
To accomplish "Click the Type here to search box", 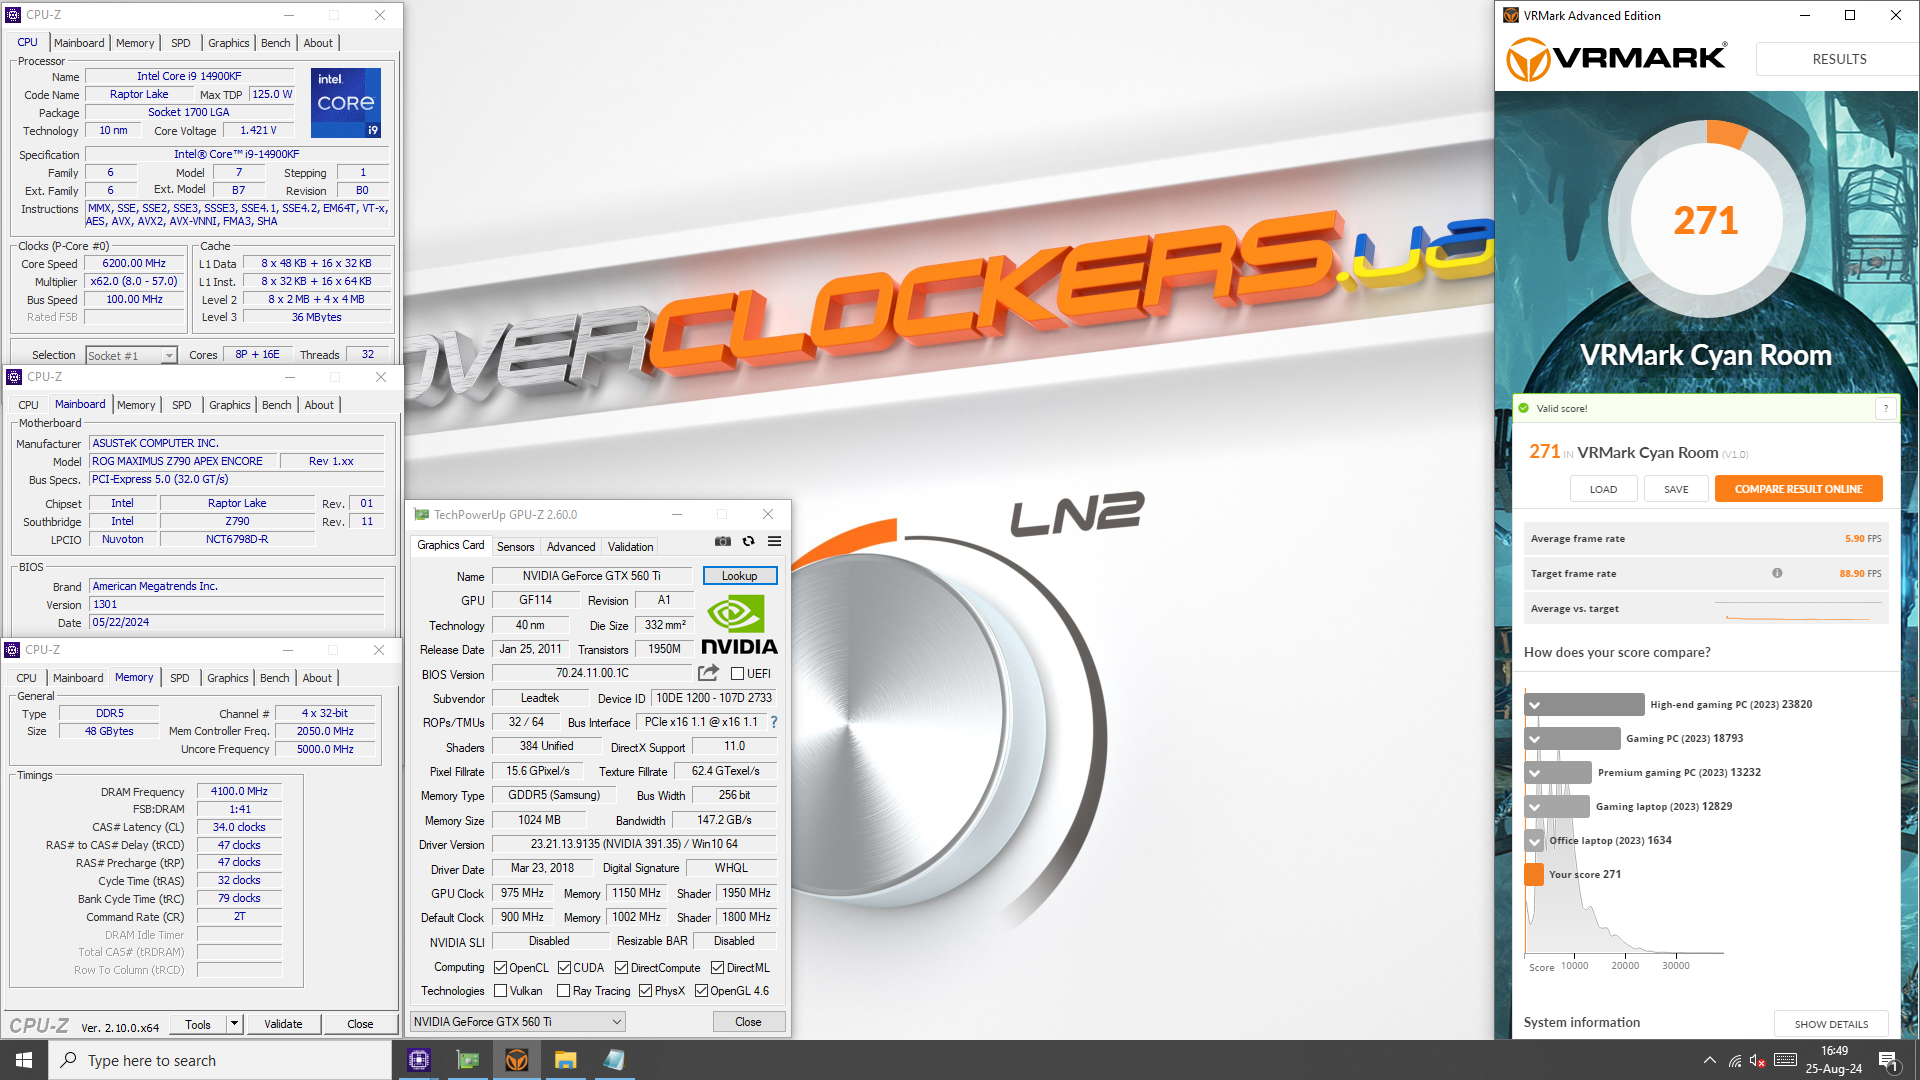I will [220, 1060].
